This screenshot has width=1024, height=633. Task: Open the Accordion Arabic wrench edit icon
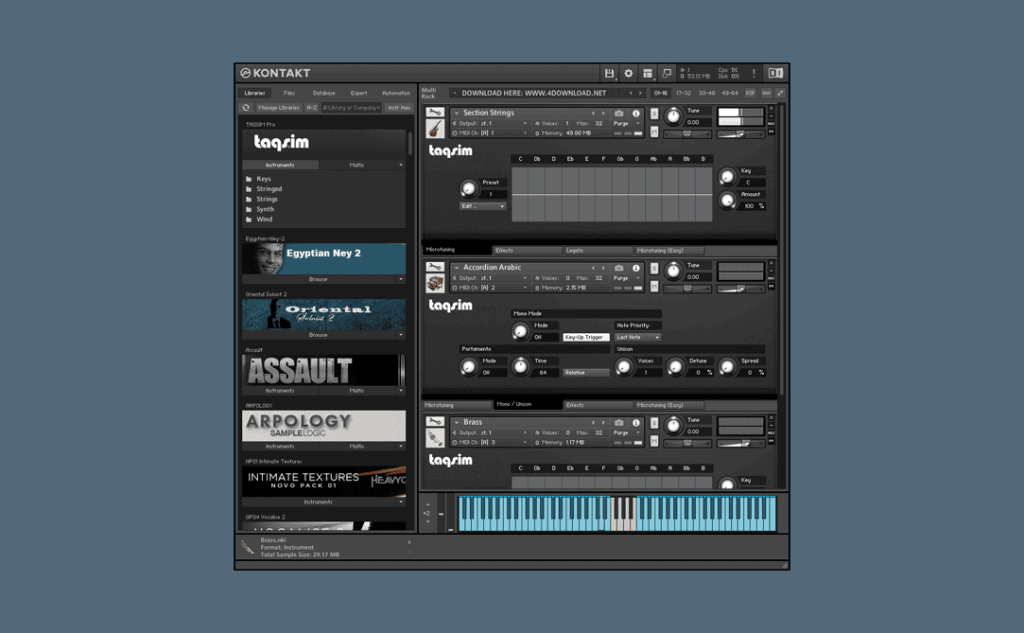435,267
